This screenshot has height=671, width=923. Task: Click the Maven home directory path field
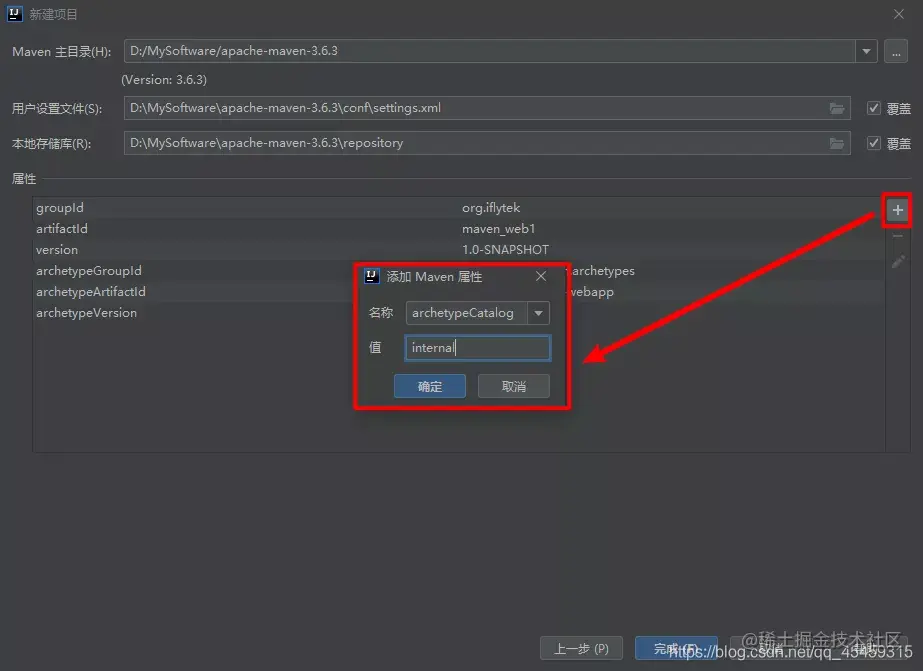coord(489,51)
